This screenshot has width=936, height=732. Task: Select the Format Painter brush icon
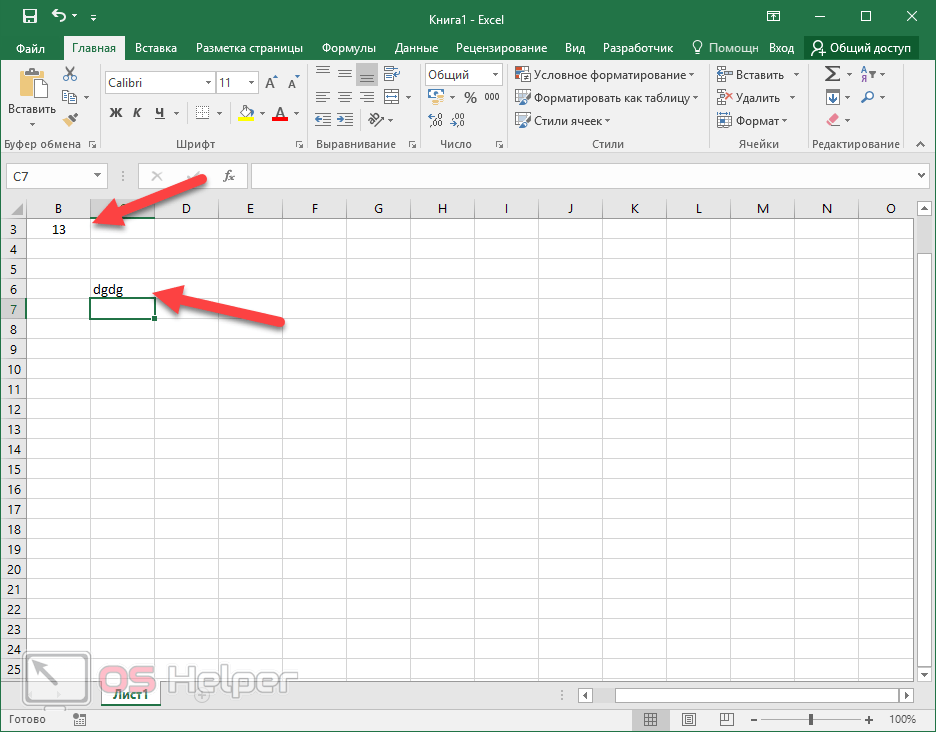pyautogui.click(x=69, y=120)
